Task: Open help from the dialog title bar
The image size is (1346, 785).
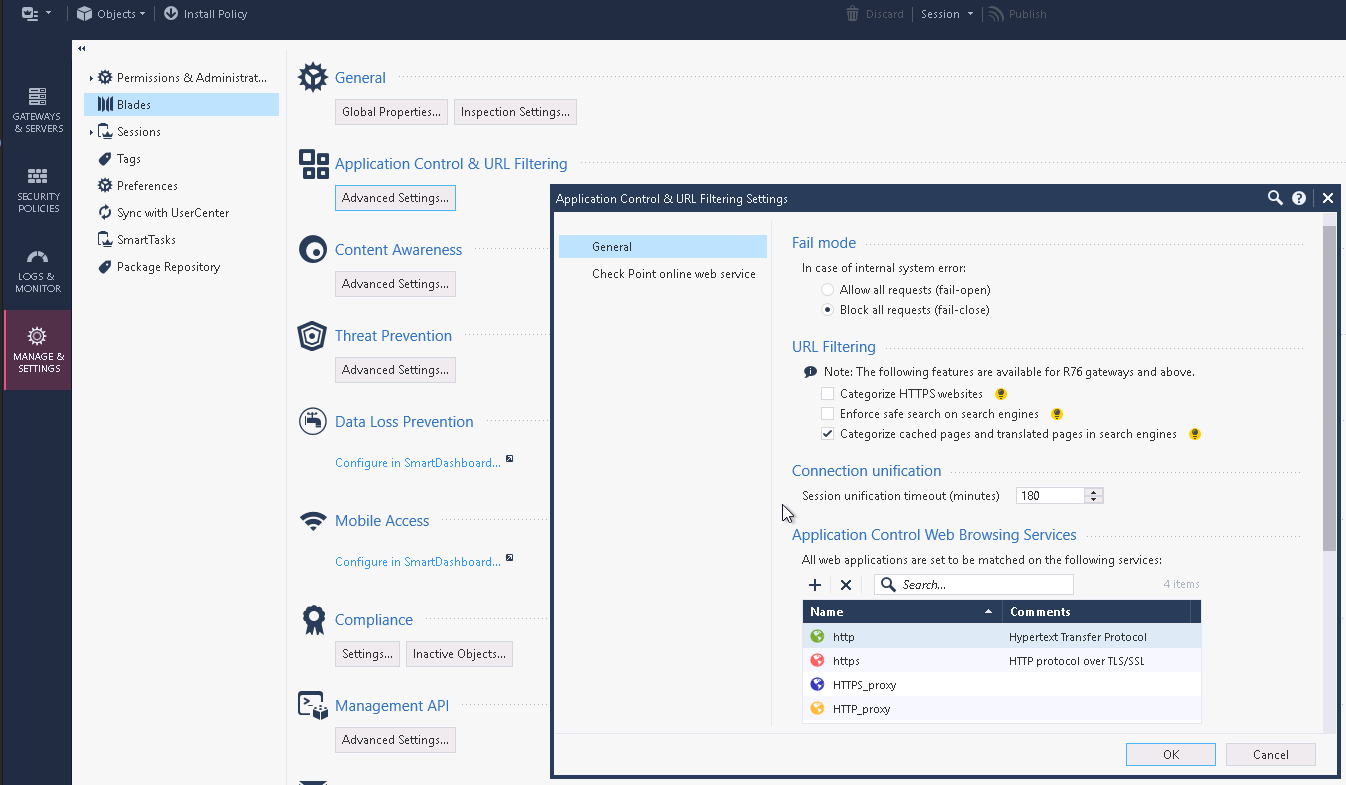Action: (x=1299, y=198)
